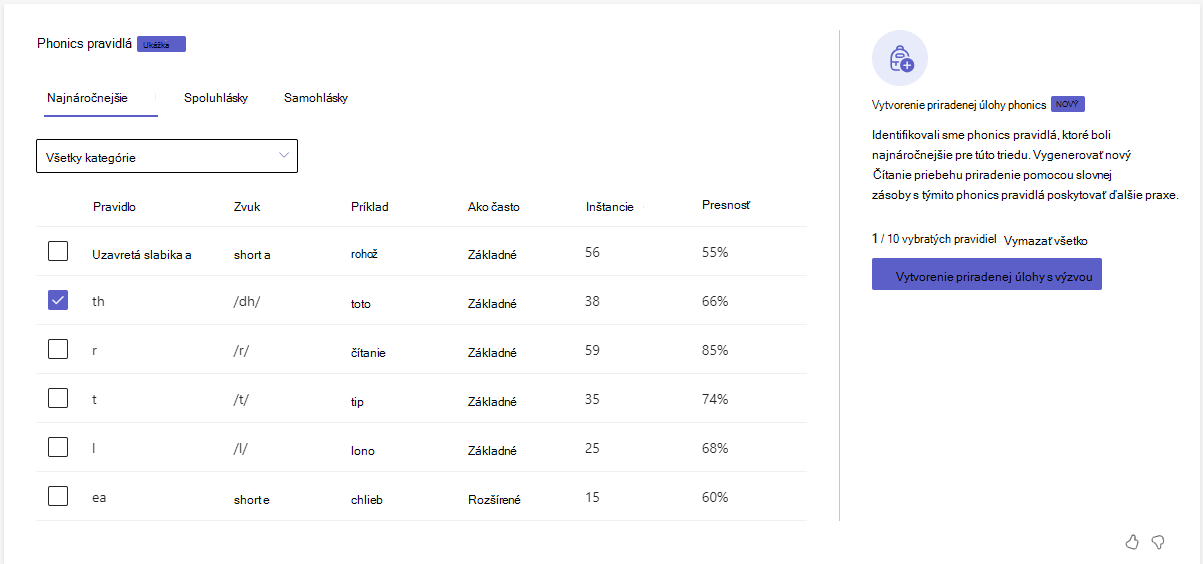
Task: Click the backpack assignment icon
Action: [900, 58]
